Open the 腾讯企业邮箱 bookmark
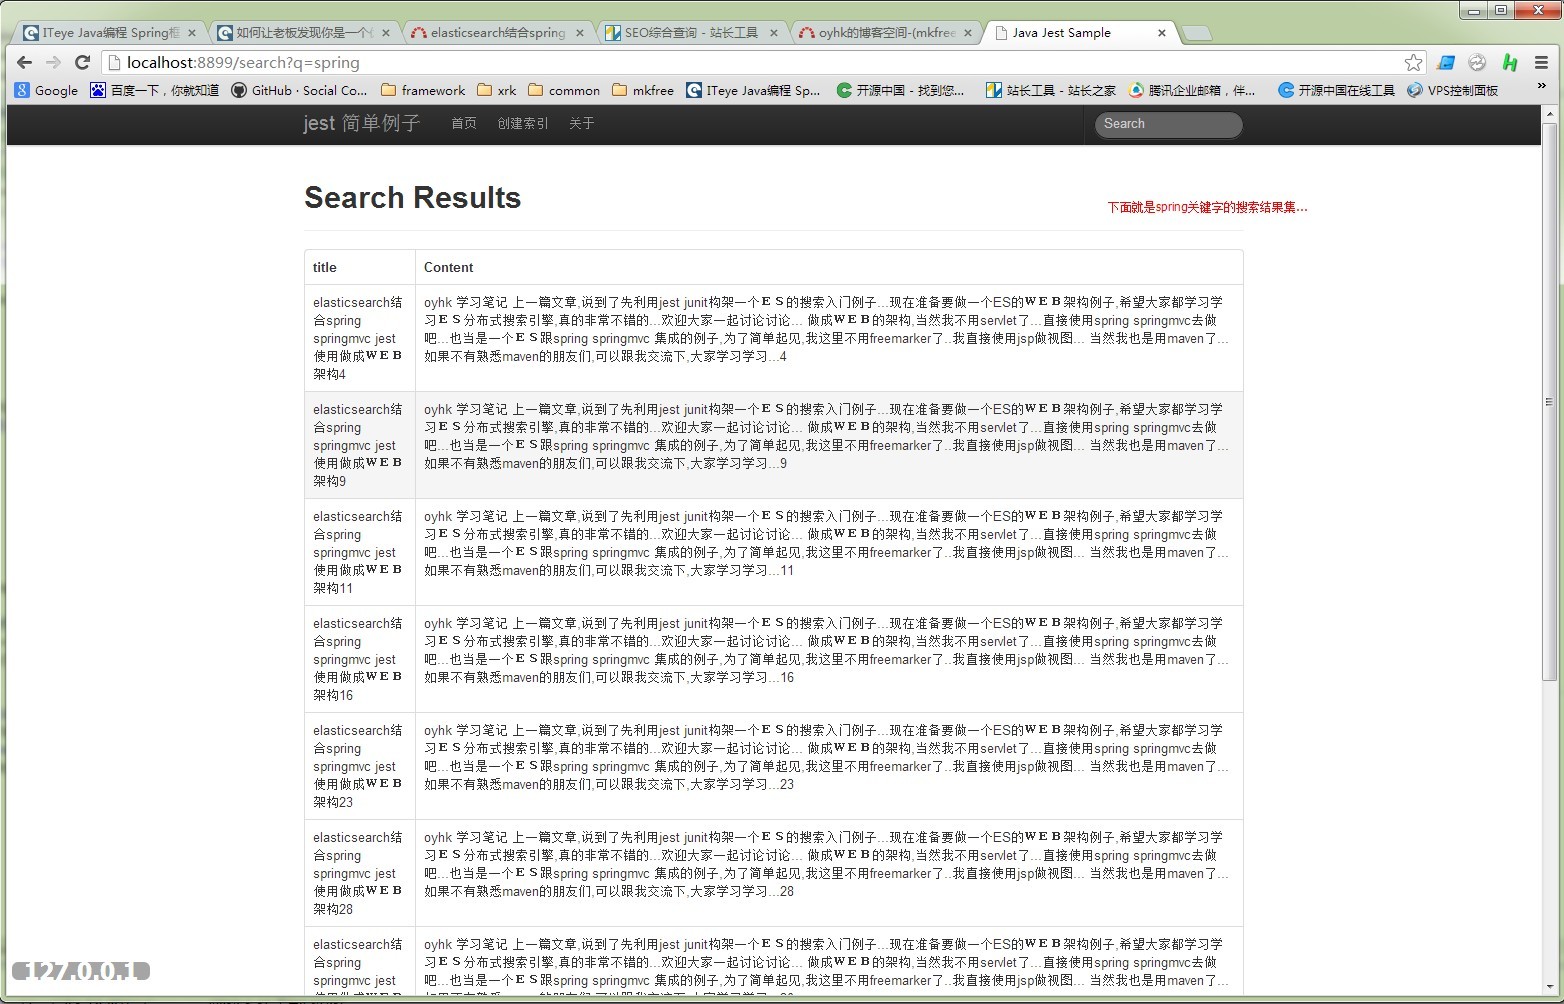This screenshot has height=1004, width=1564. 1192,90
